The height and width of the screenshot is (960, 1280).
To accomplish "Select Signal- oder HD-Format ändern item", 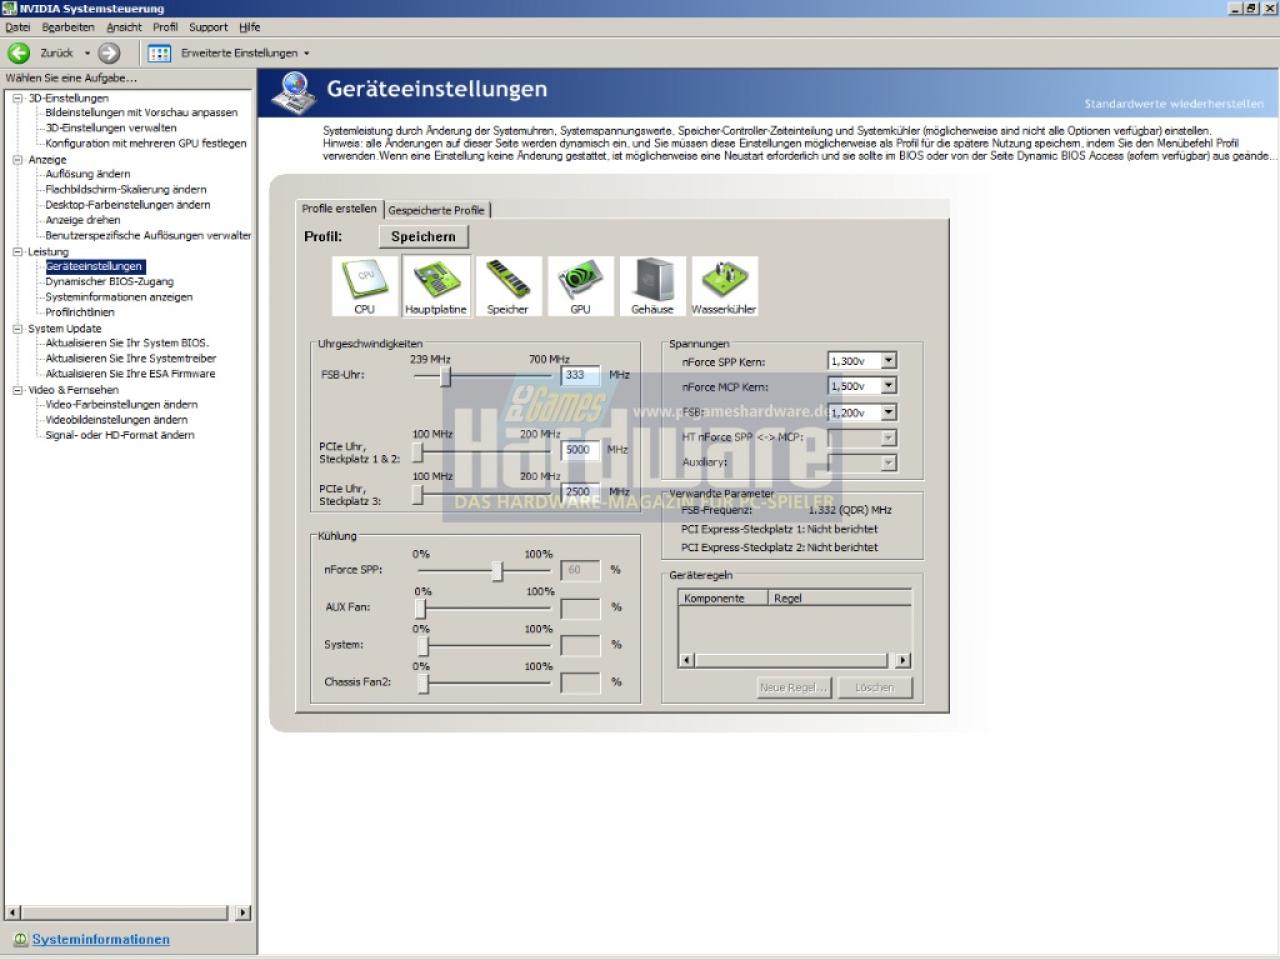I will coord(120,435).
